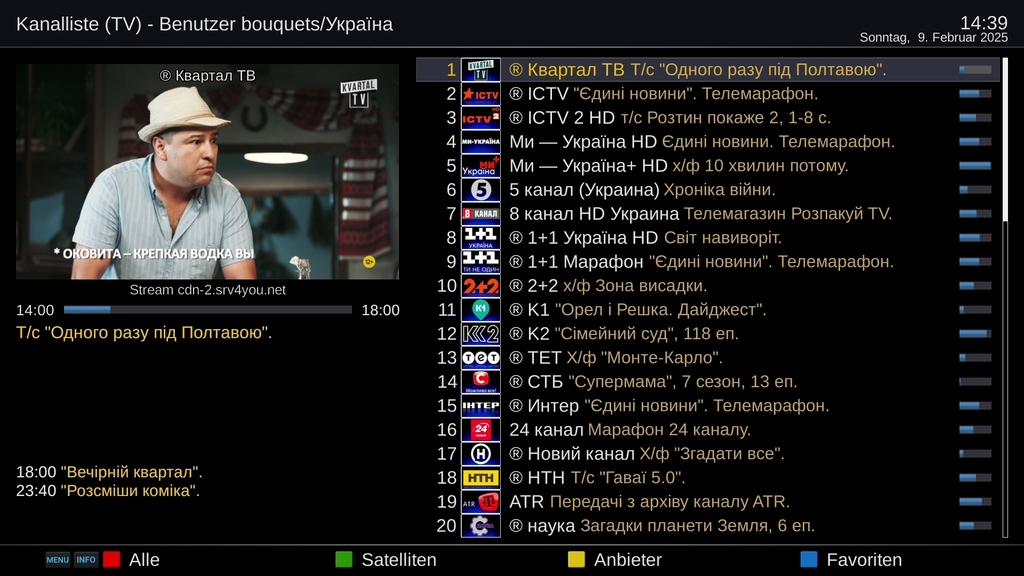The height and width of the screenshot is (576, 1024).
Task: Select the Интер channel row
Action: [708, 406]
